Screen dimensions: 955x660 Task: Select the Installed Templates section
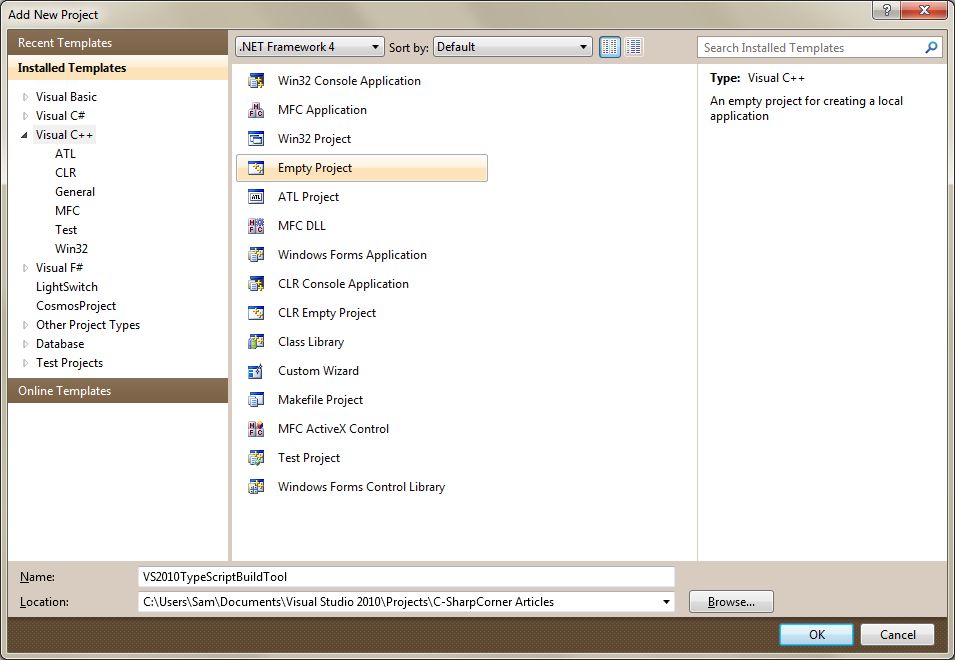tap(118, 68)
